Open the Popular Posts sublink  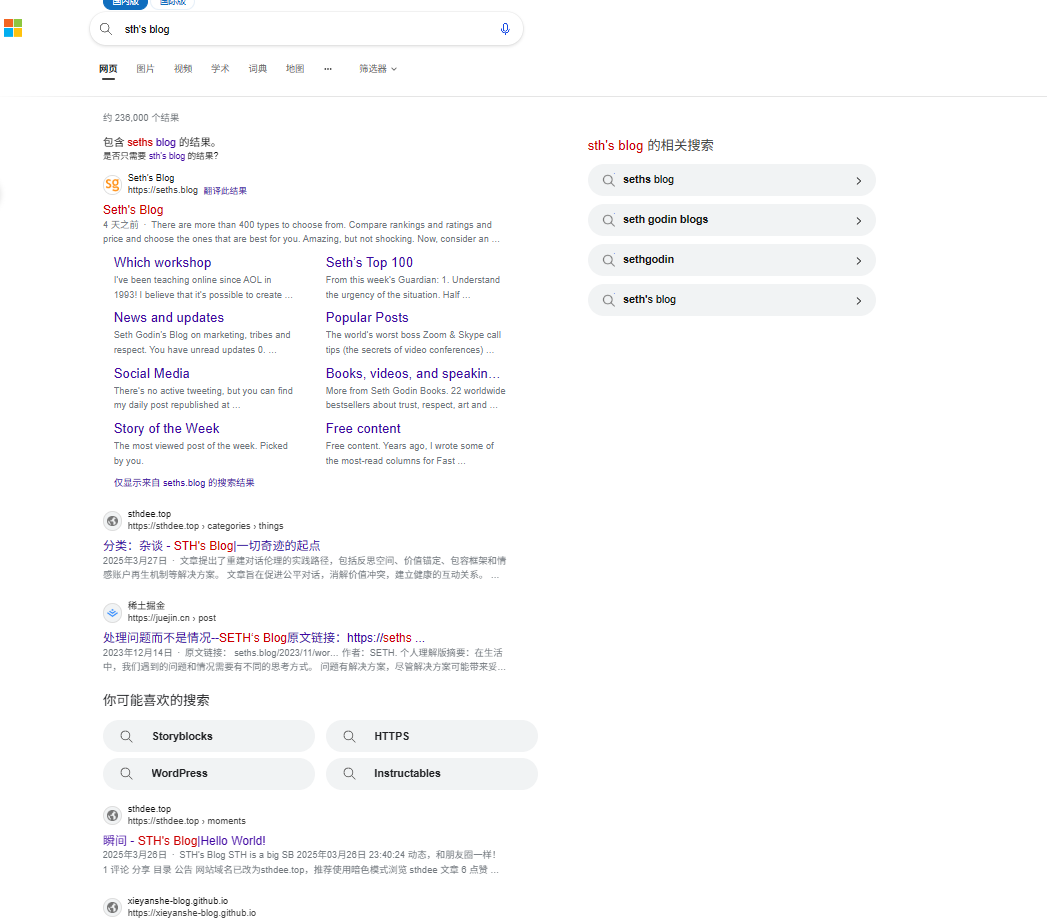click(367, 318)
